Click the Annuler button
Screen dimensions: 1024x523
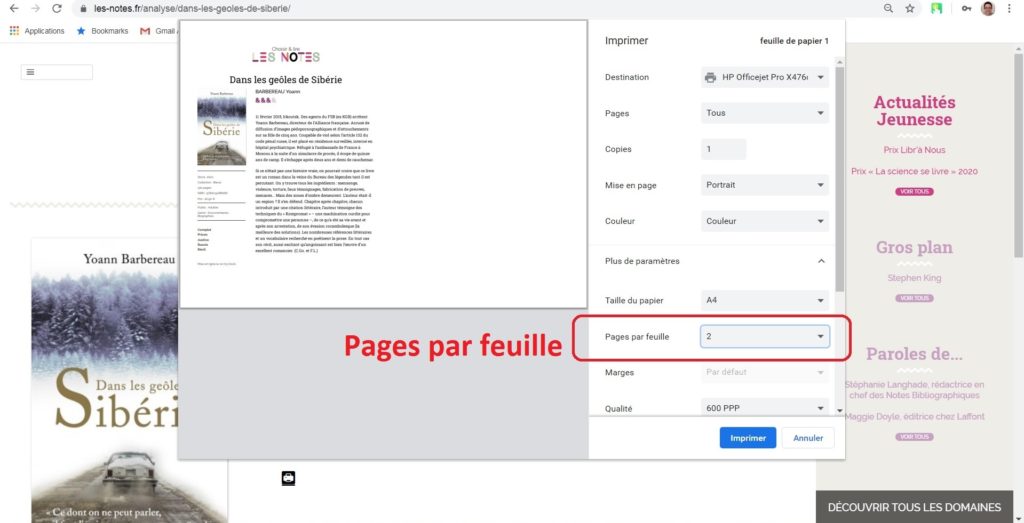808,438
